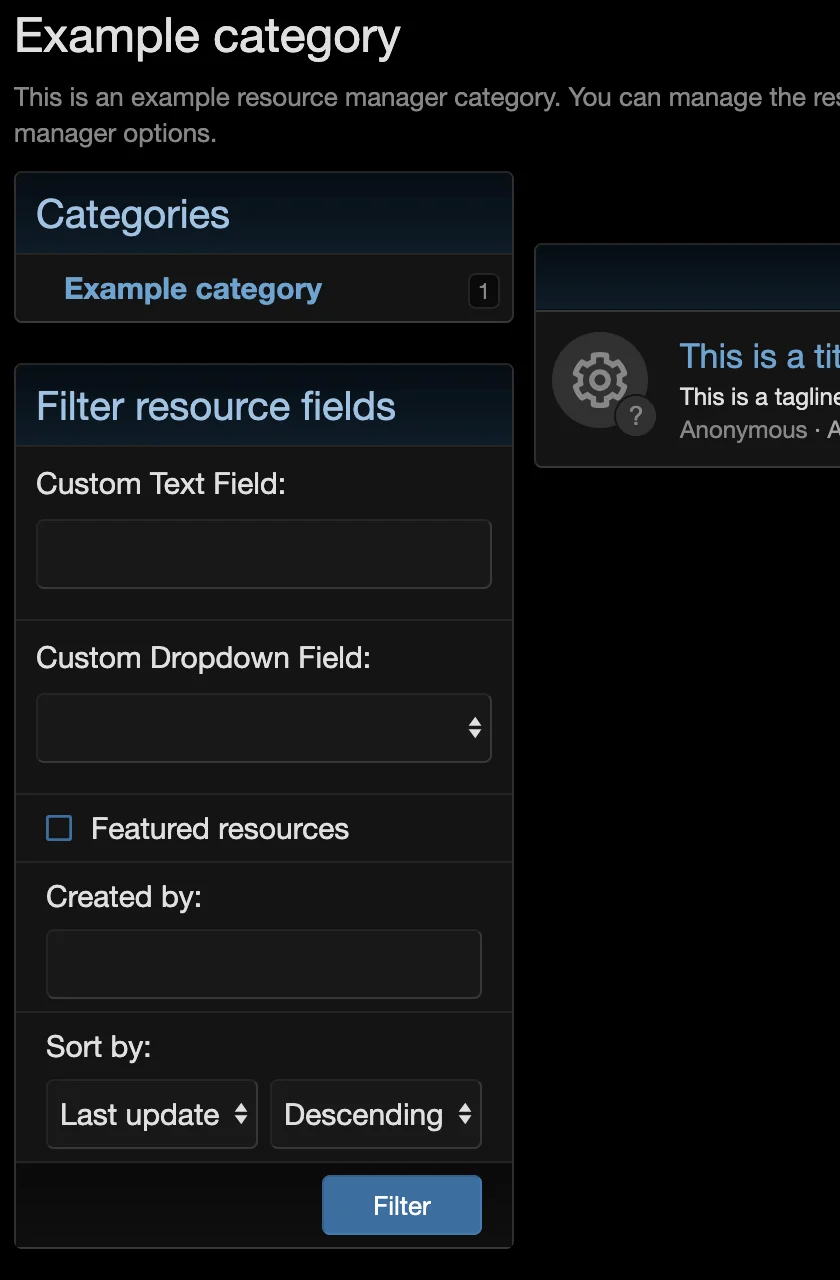Click the question mark badge on the resource icon

click(637, 417)
